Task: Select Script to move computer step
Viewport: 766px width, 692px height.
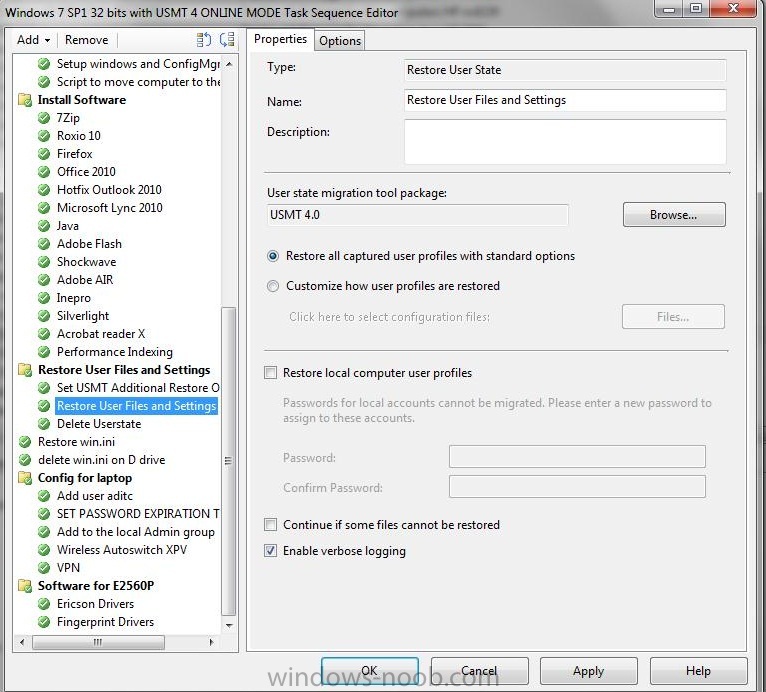Action: click(138, 82)
